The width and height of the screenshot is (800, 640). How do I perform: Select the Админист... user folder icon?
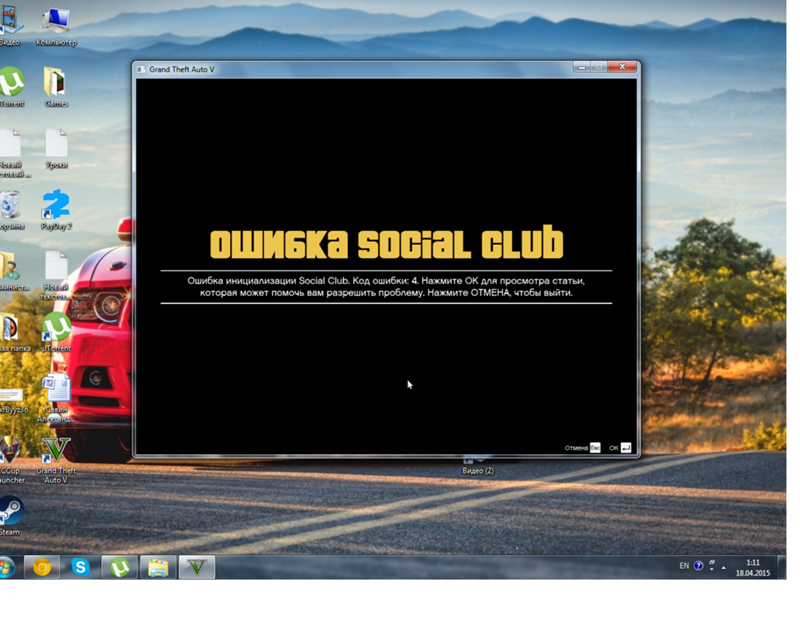(x=14, y=271)
